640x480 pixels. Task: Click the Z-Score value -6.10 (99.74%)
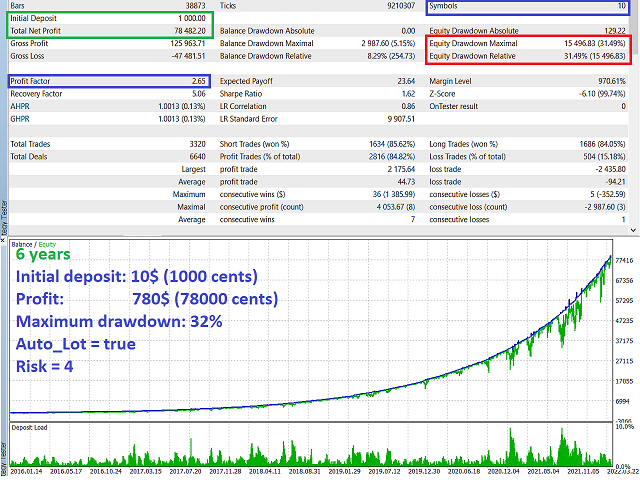coord(602,94)
